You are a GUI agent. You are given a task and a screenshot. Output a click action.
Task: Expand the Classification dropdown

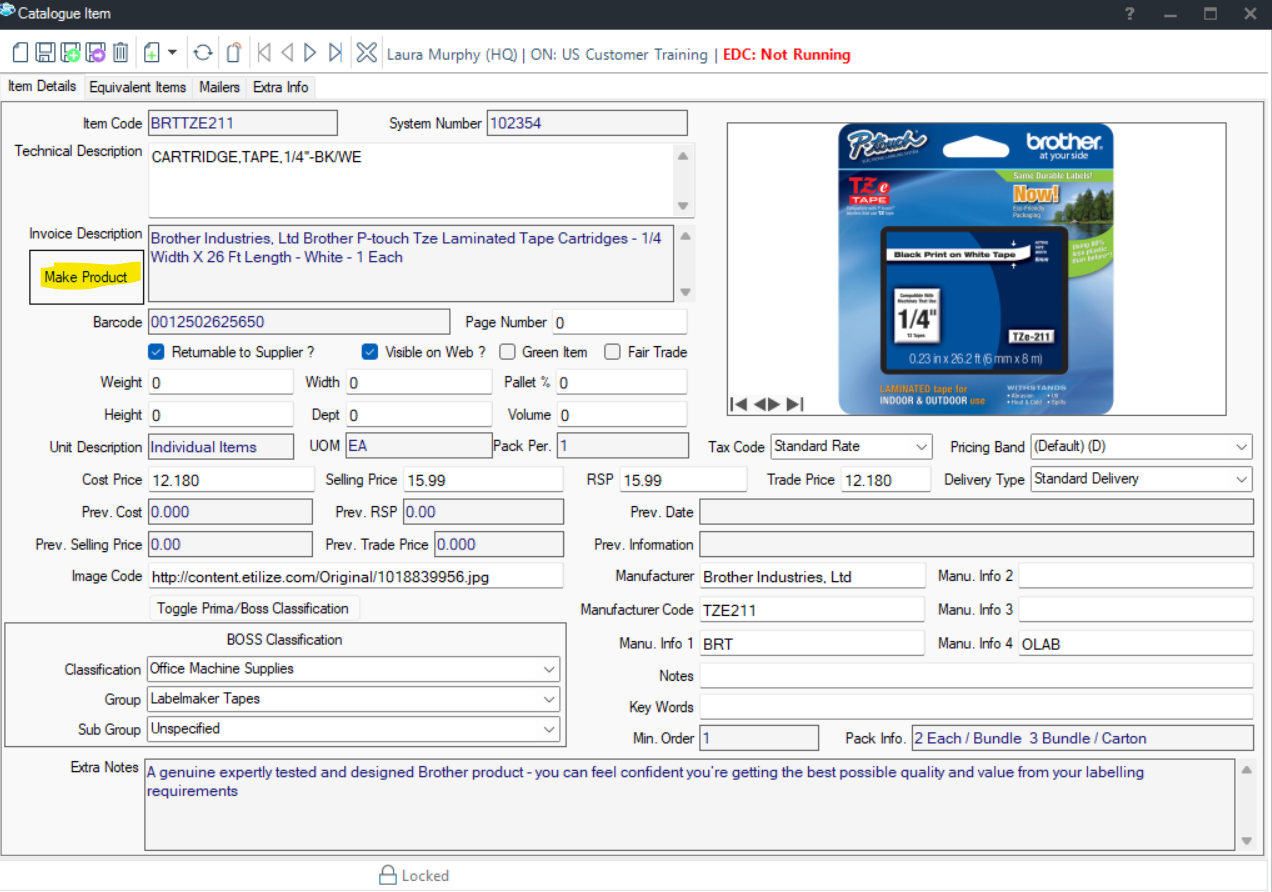pos(354,669)
